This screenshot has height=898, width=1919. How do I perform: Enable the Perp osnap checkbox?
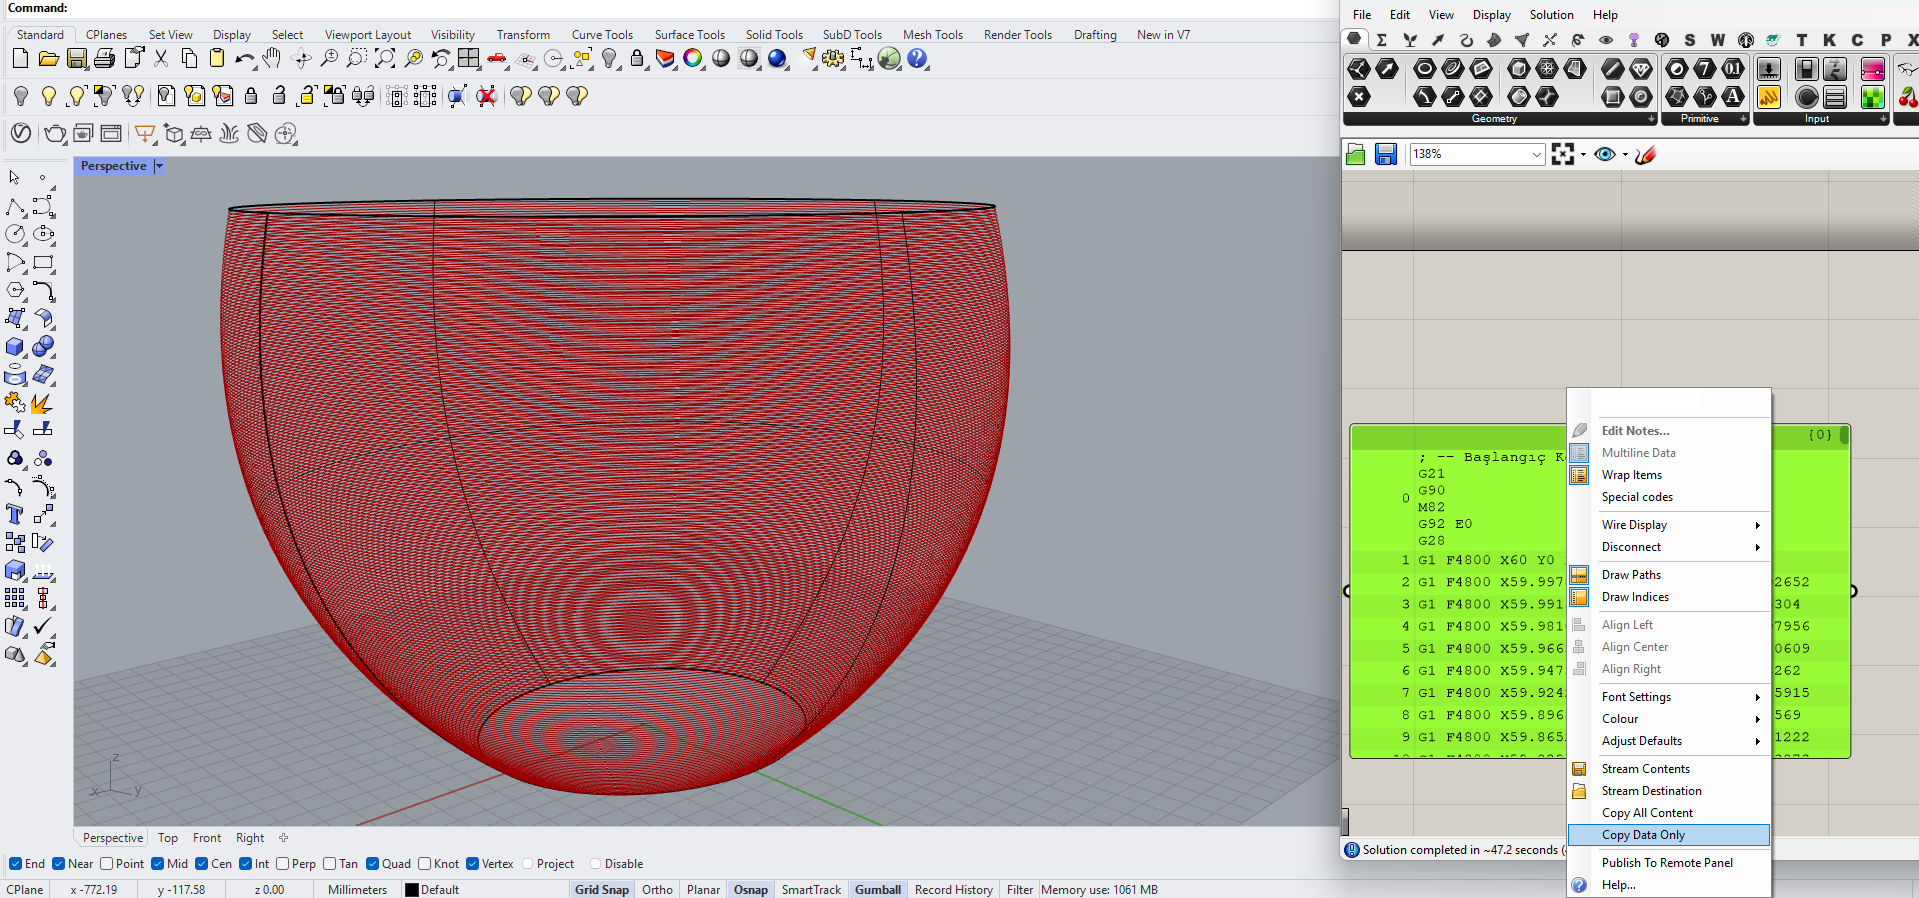coord(282,864)
